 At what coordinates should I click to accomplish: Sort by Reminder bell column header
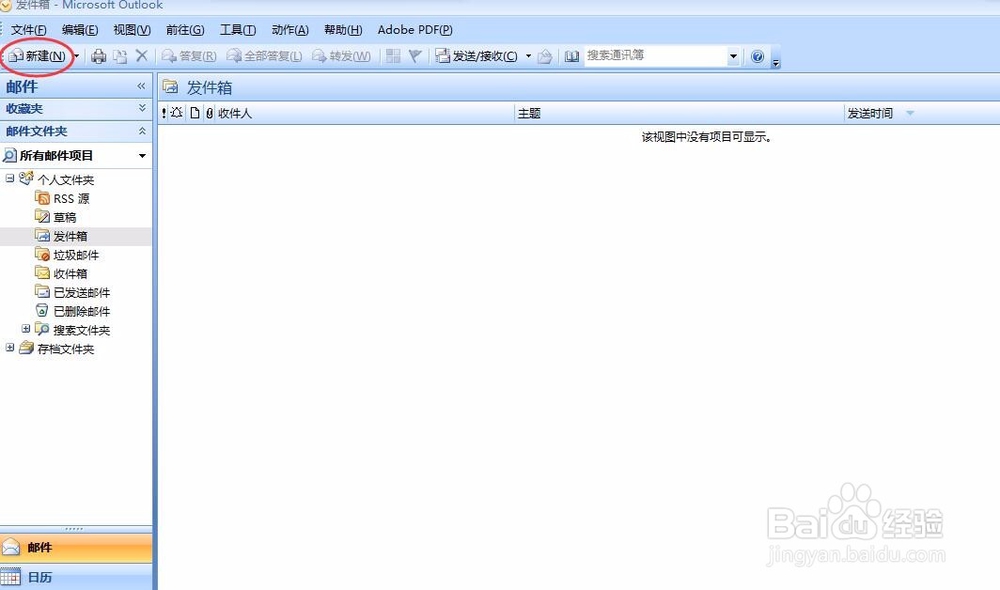point(177,113)
